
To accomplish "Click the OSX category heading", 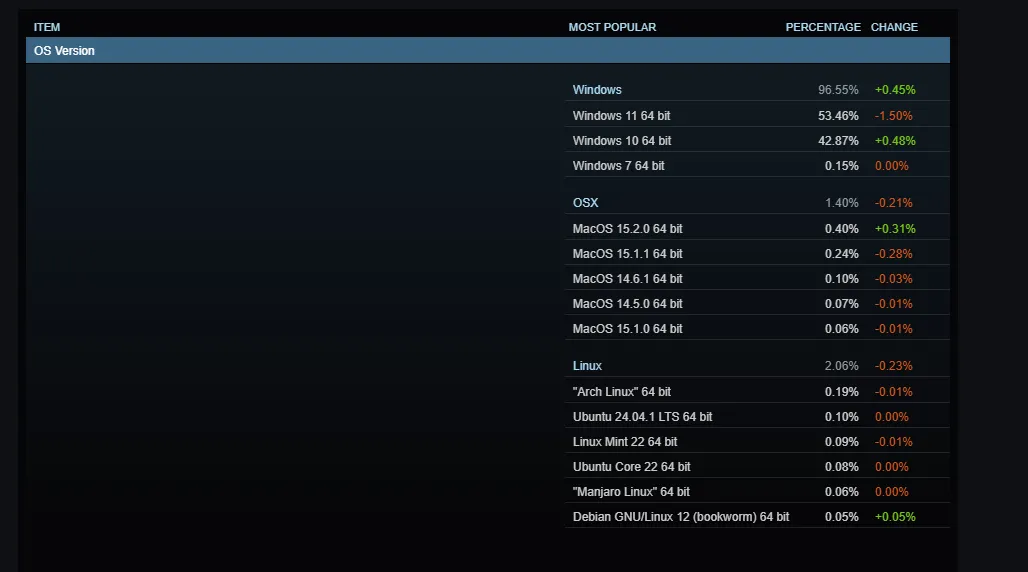I will point(585,203).
